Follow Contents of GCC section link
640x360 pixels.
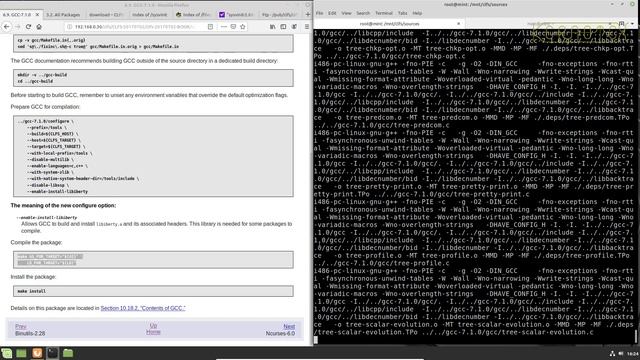143,308
